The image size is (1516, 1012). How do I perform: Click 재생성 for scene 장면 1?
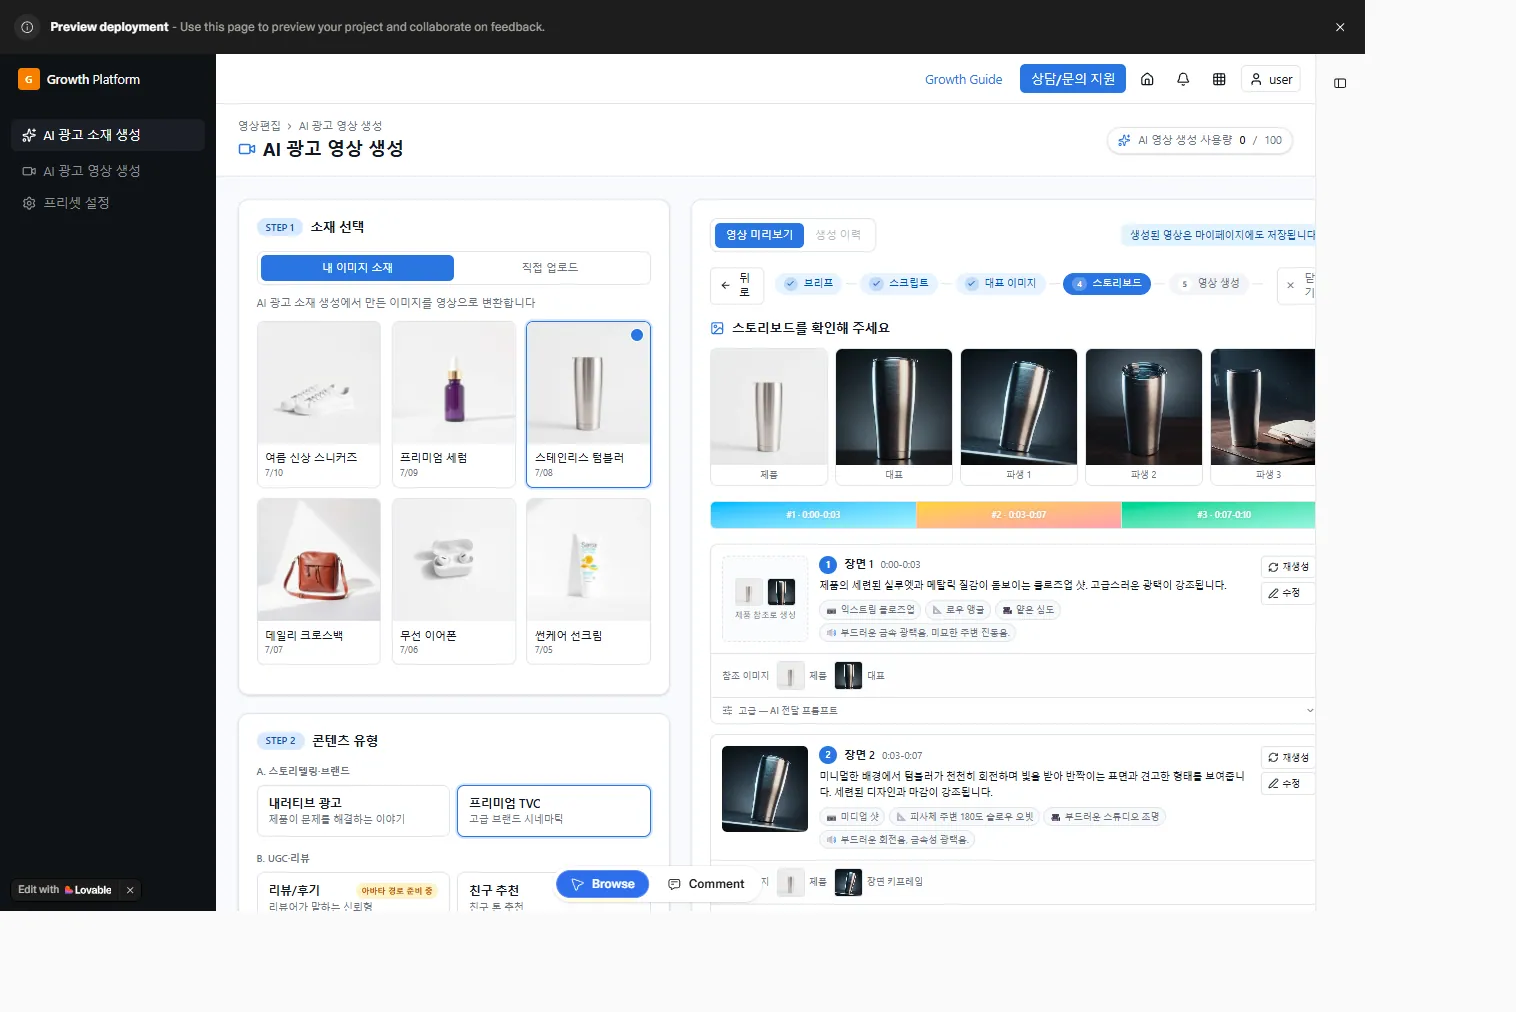point(1288,567)
